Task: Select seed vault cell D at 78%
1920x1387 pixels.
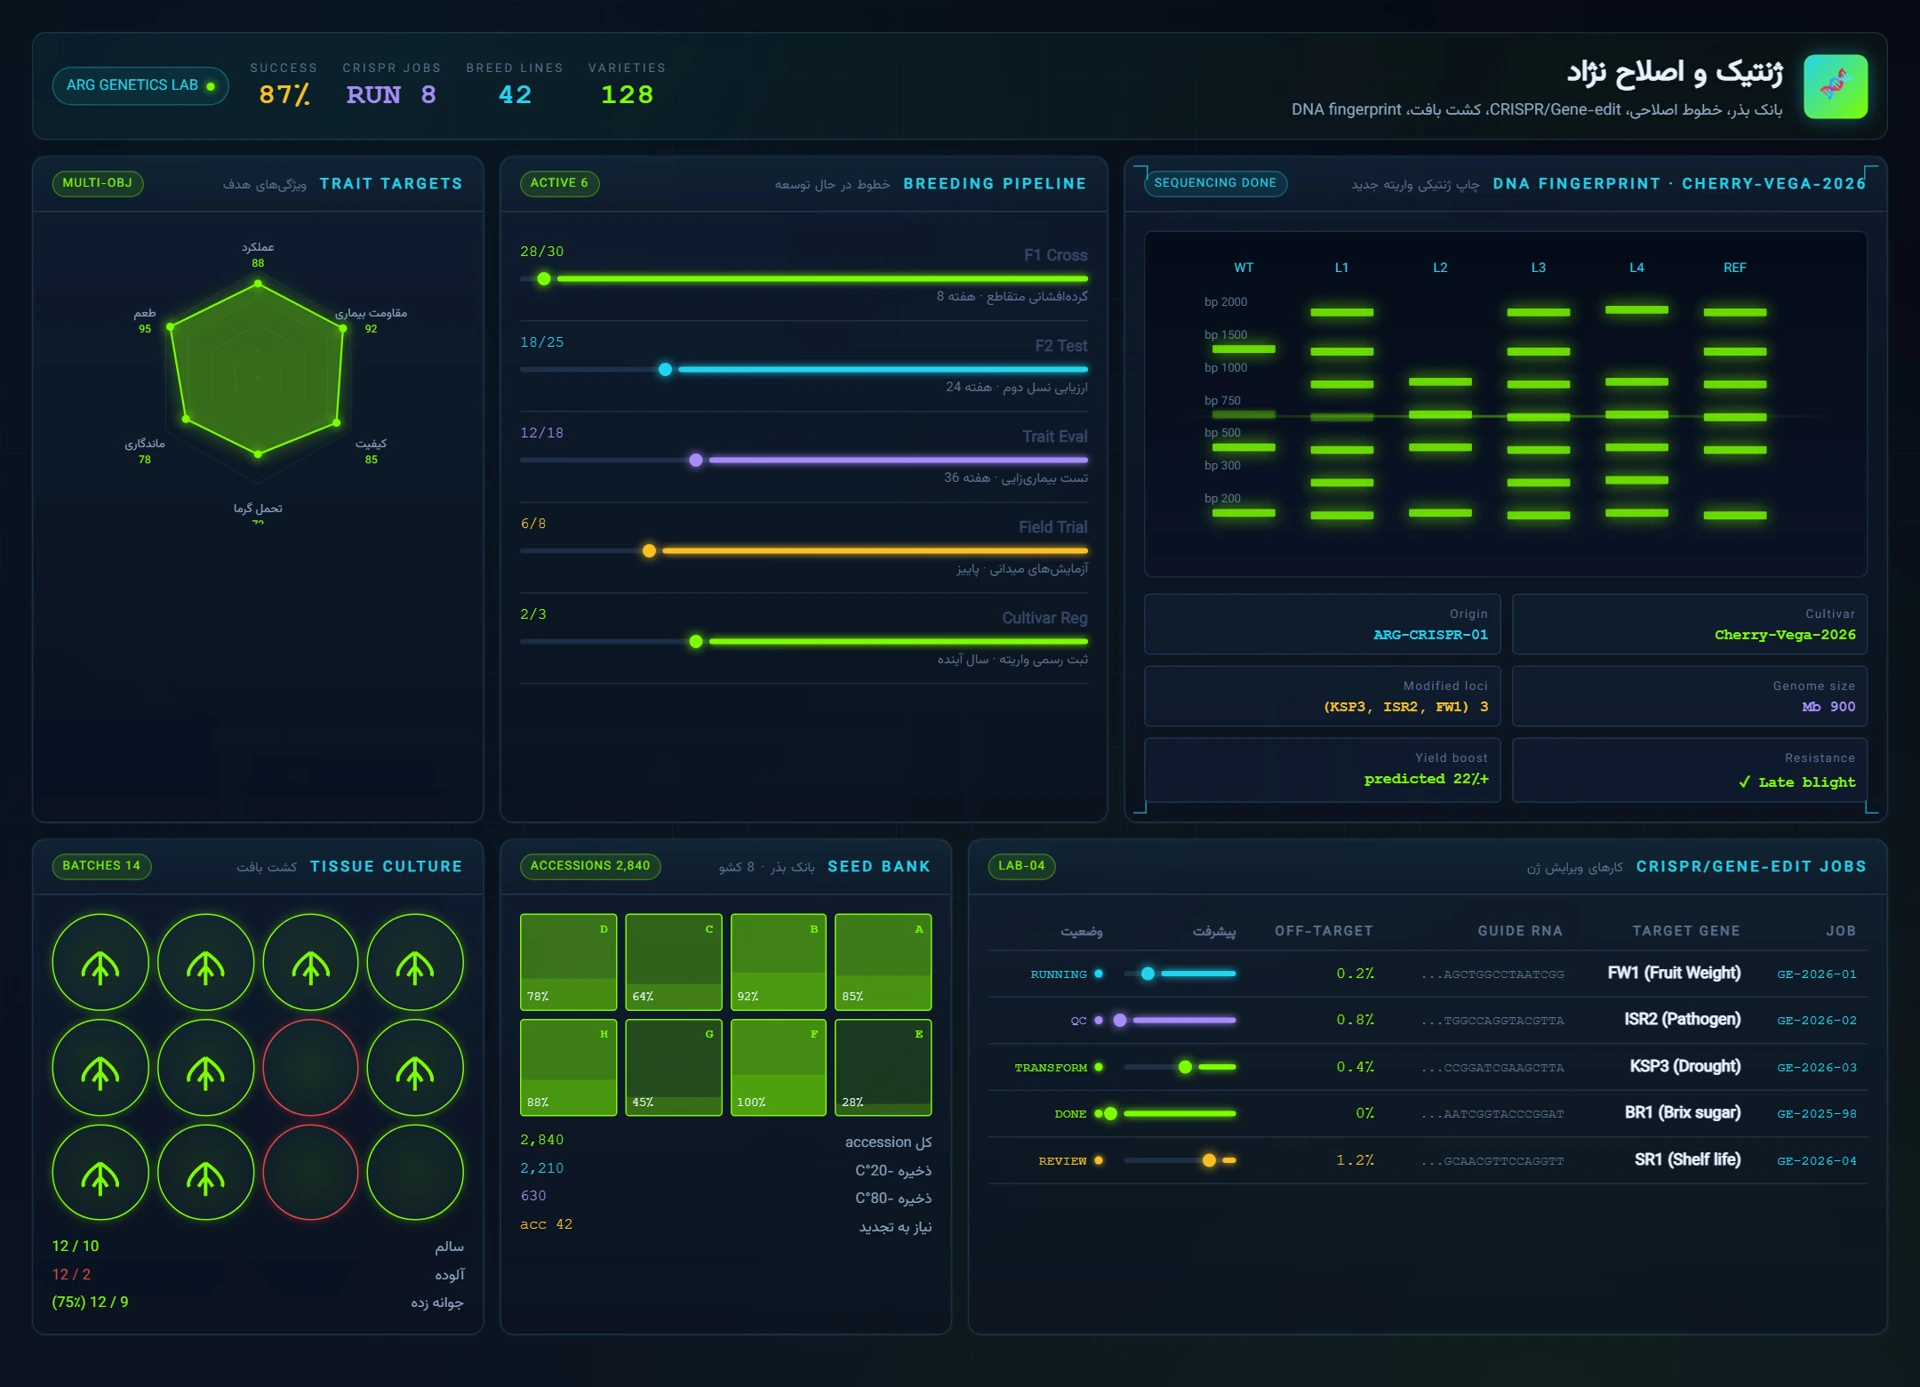Action: tap(568, 962)
